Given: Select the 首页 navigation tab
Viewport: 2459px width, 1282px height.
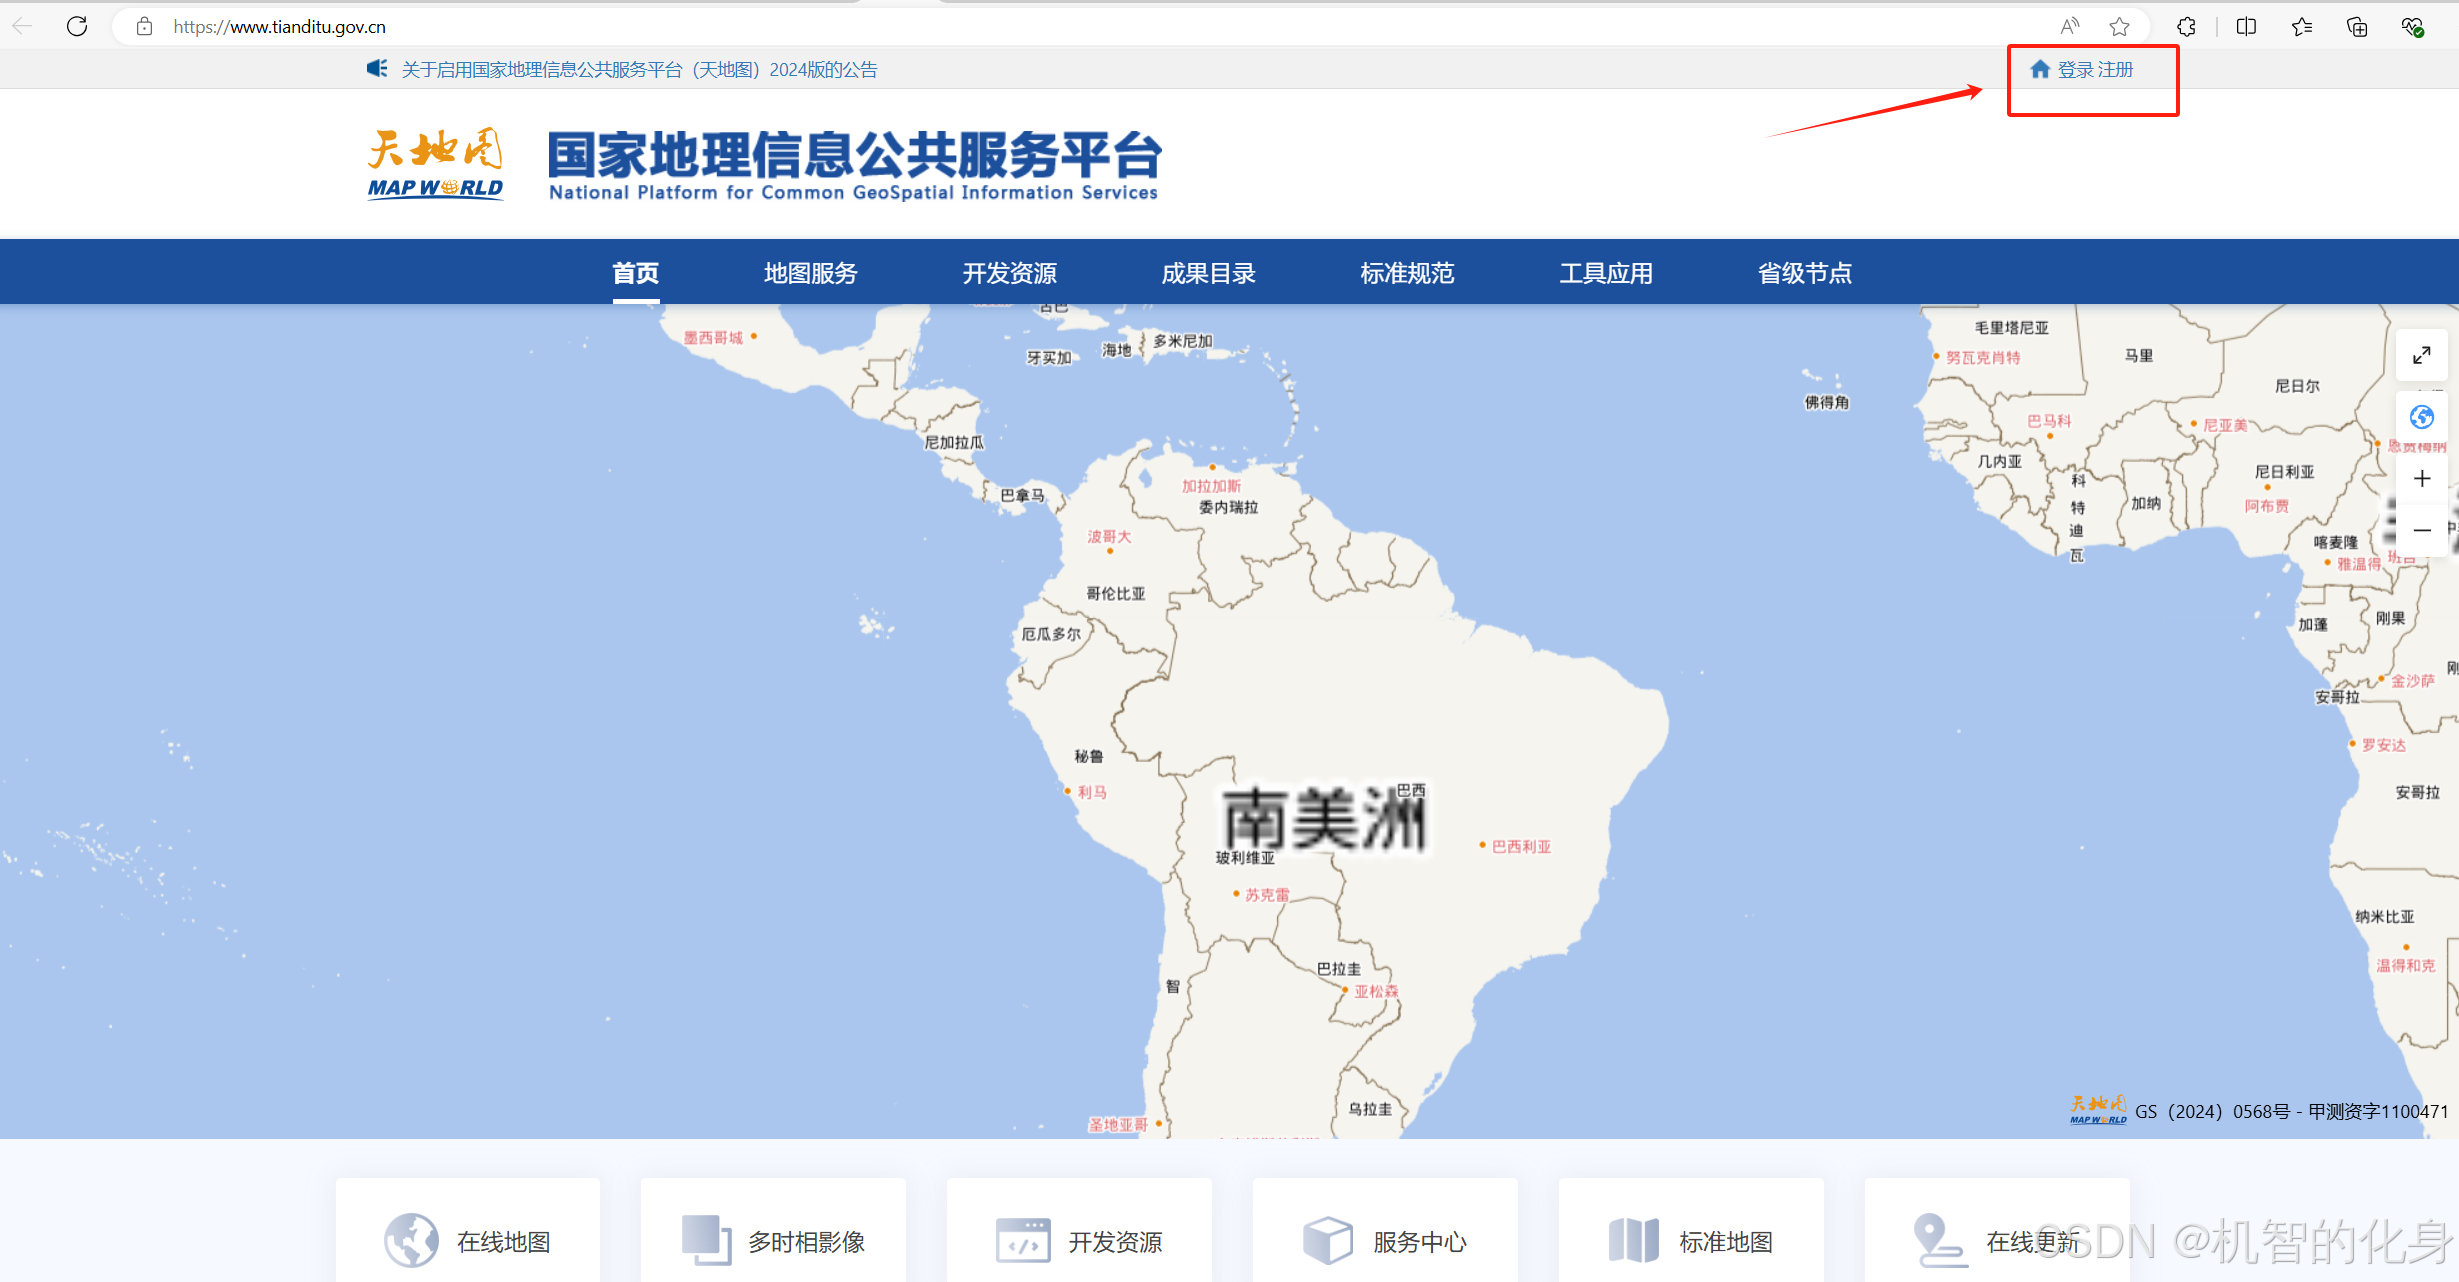Looking at the screenshot, I should click(x=635, y=273).
